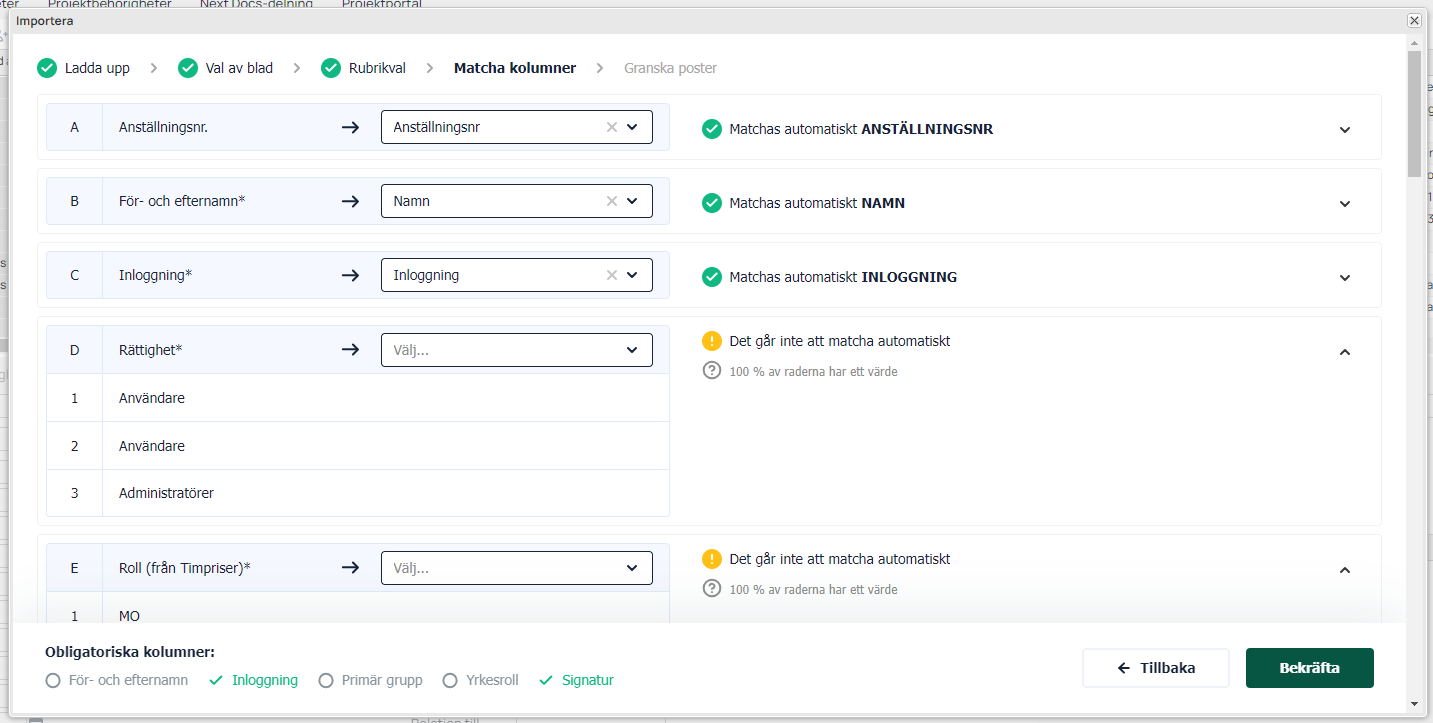
Task: Click the Obligatoriska kolumner heading
Action: 130,652
